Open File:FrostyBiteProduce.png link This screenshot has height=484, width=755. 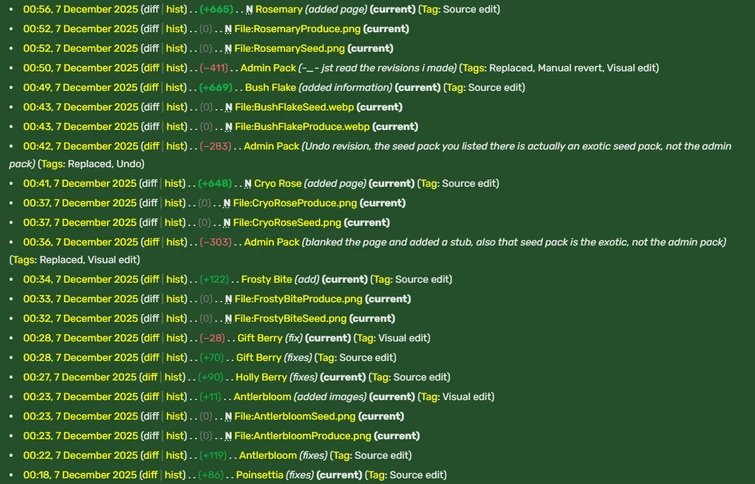[x=298, y=299]
